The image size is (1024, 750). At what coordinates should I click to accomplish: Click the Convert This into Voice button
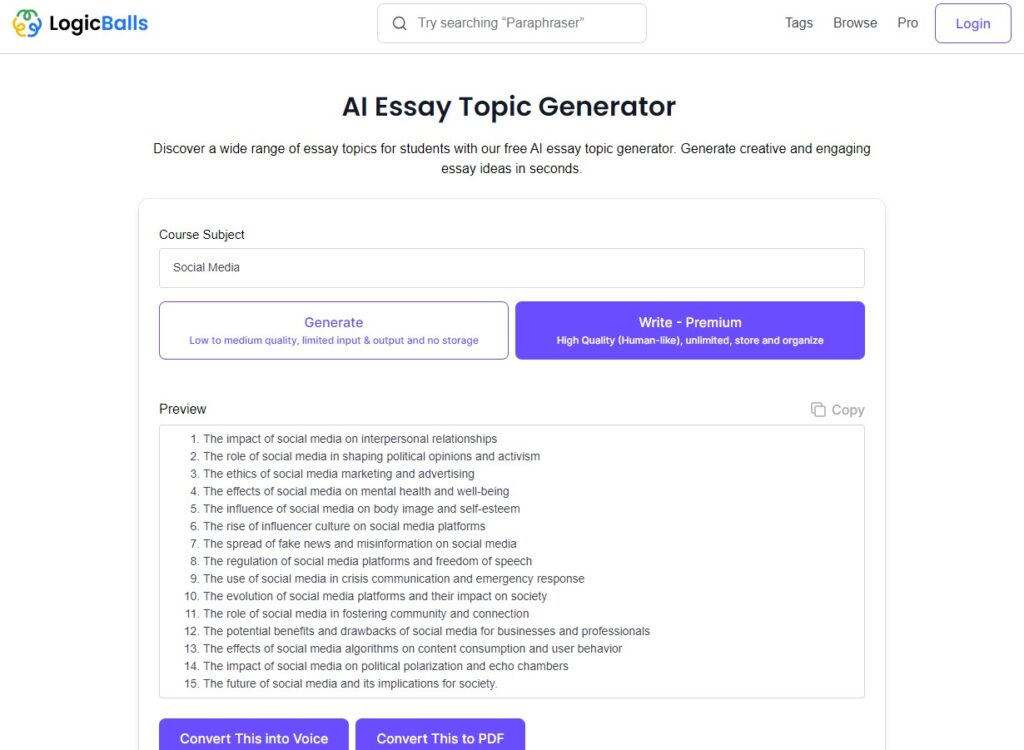pos(253,738)
